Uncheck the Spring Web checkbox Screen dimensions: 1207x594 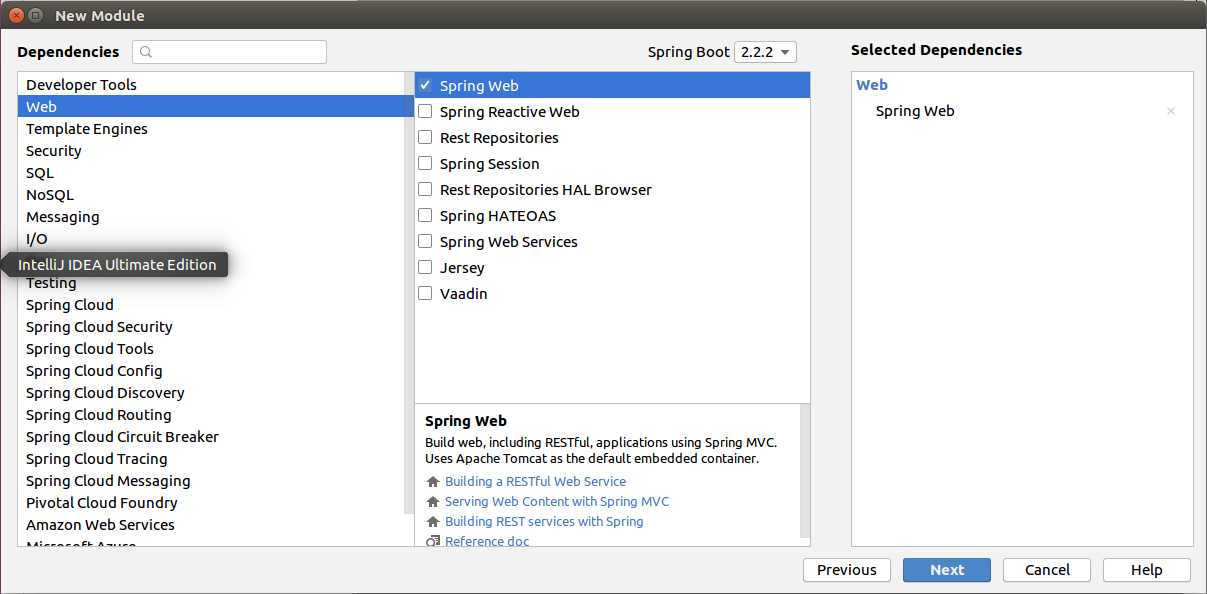(x=425, y=85)
